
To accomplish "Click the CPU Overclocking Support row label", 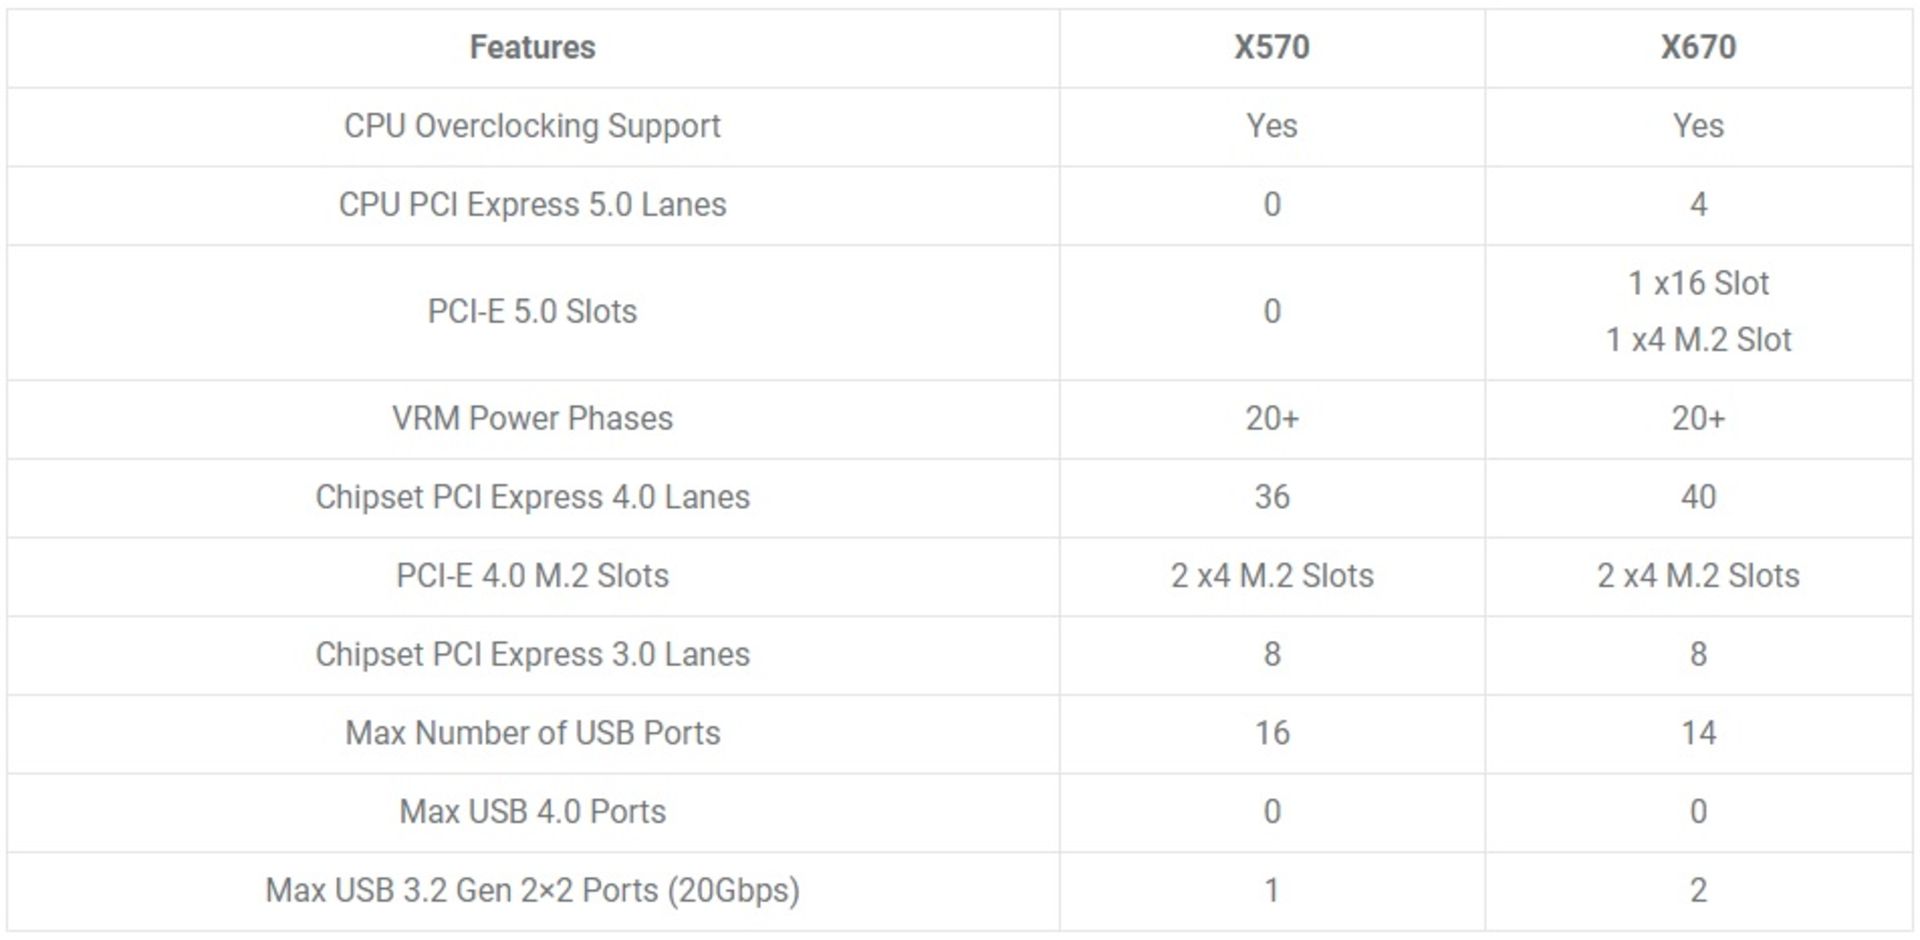I will [532, 126].
